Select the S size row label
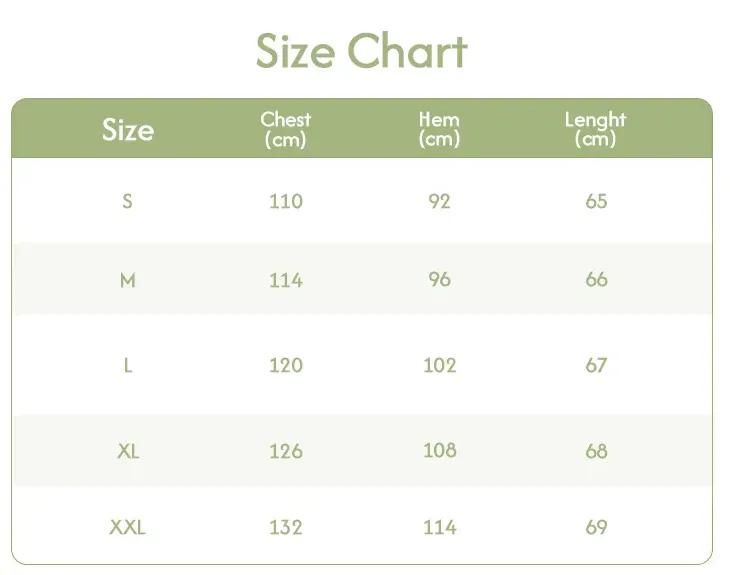 (x=127, y=201)
